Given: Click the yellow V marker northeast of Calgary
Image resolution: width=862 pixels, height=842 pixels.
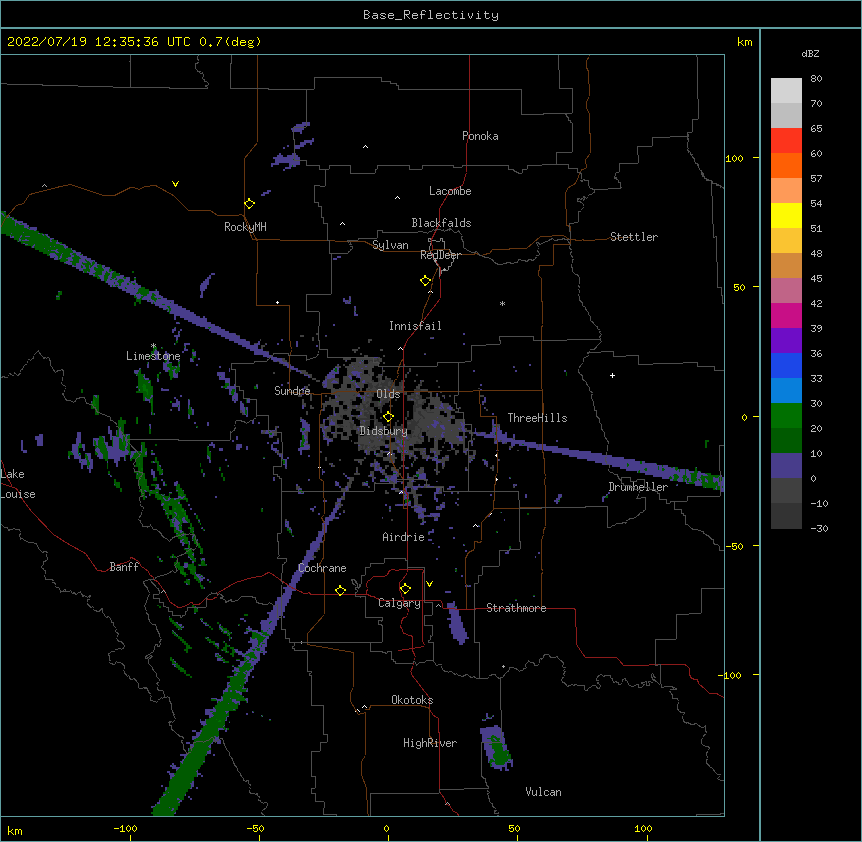Looking at the screenshot, I should 429,584.
